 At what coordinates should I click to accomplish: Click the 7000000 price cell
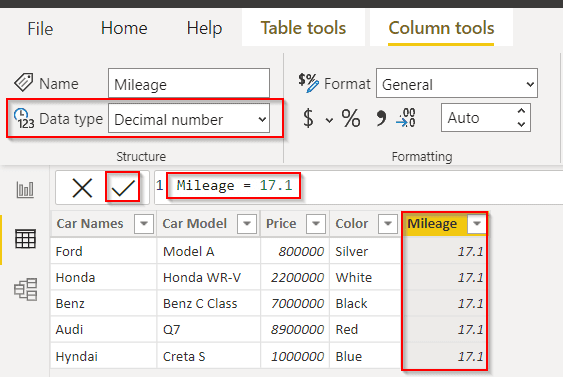[295, 303]
